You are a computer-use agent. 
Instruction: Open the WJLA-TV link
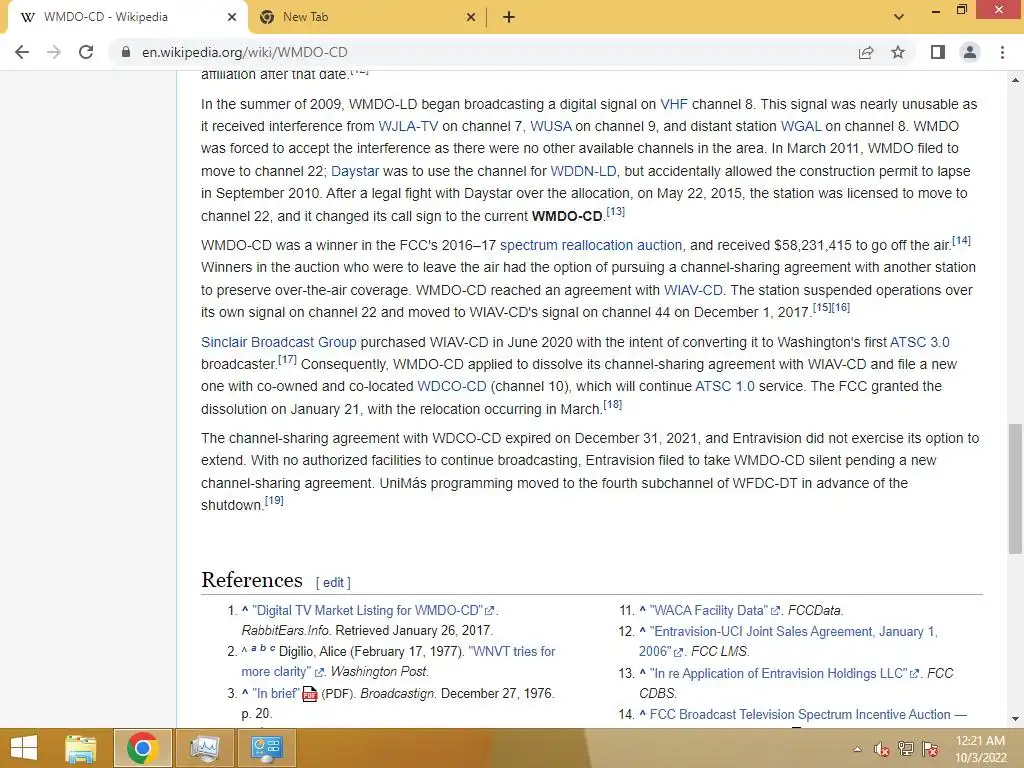[x=408, y=126]
